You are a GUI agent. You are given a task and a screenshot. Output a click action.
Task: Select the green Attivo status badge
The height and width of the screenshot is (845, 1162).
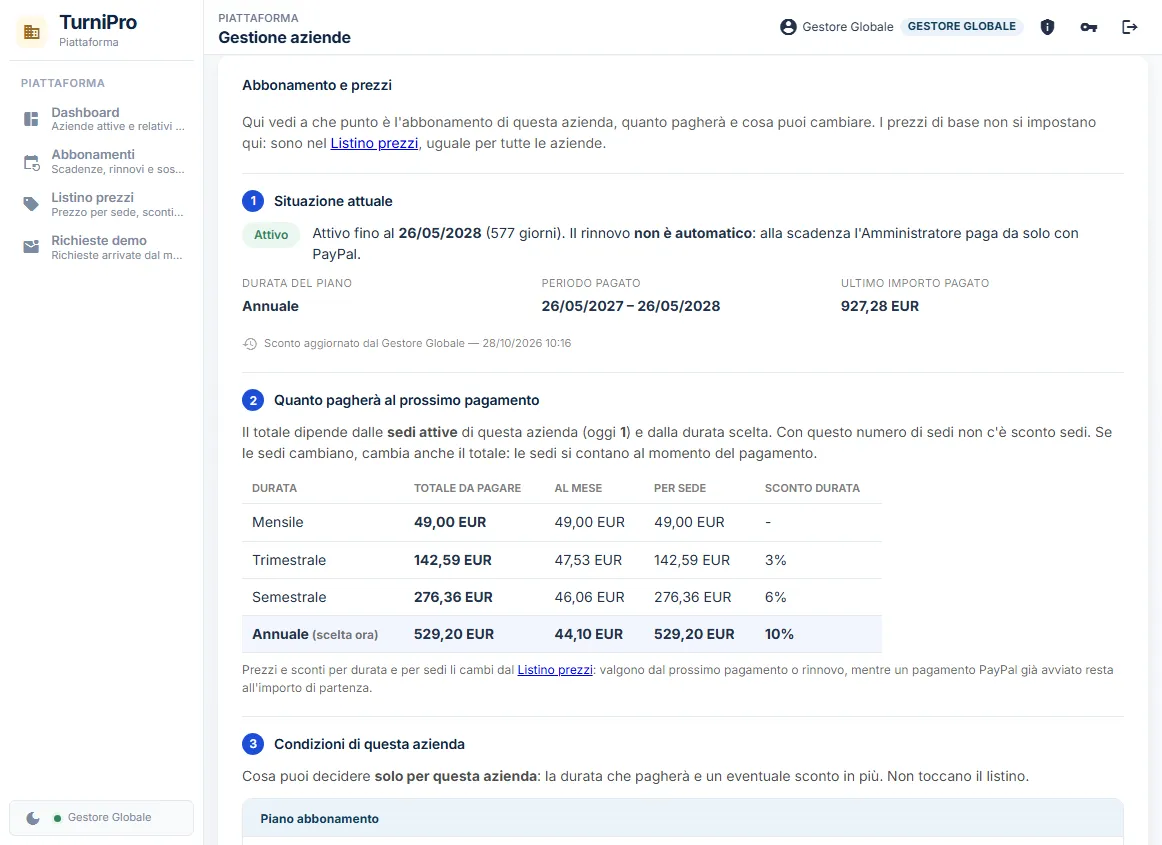point(271,234)
